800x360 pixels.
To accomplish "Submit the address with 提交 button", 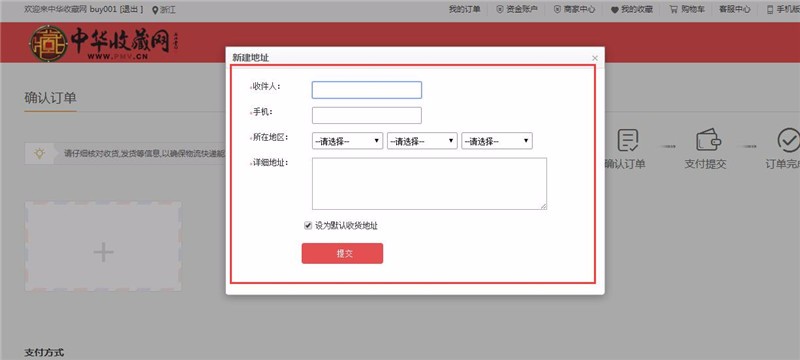I will pos(342,253).
